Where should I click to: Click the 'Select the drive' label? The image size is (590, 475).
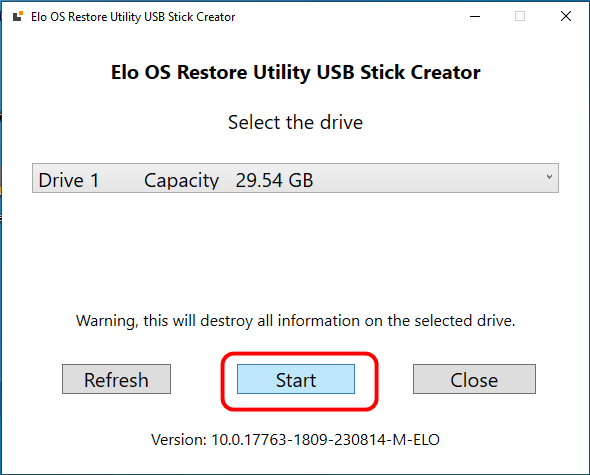295,122
